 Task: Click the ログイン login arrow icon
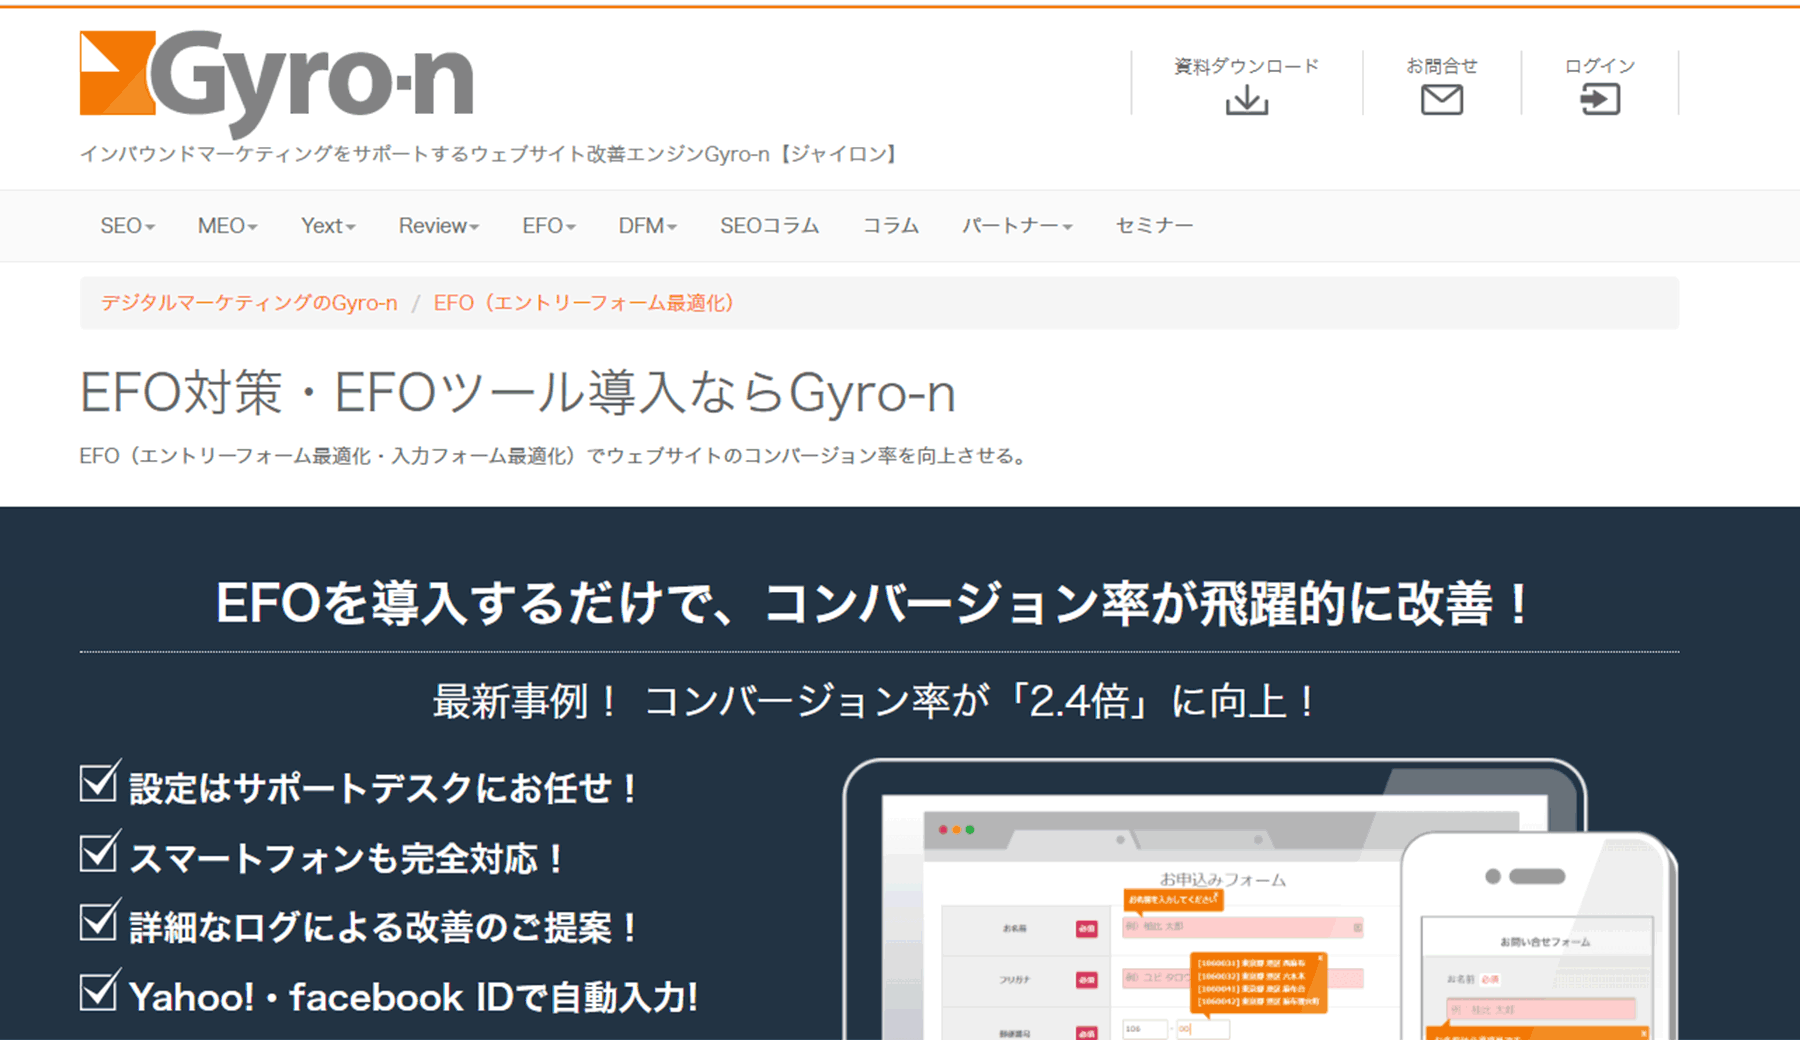(x=1601, y=99)
